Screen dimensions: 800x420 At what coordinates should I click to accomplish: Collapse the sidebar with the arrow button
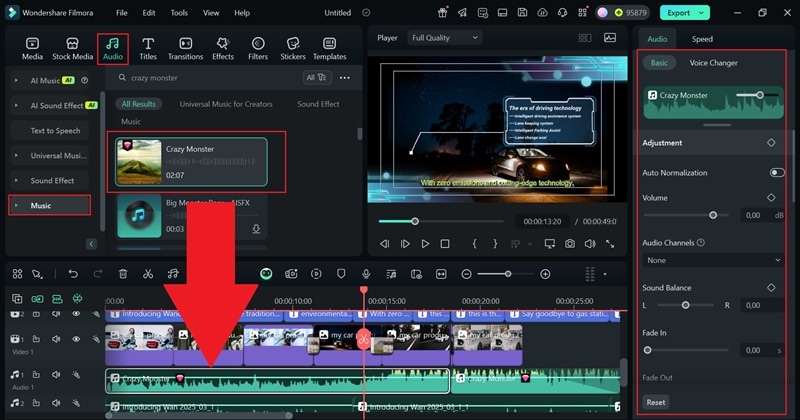[x=91, y=244]
